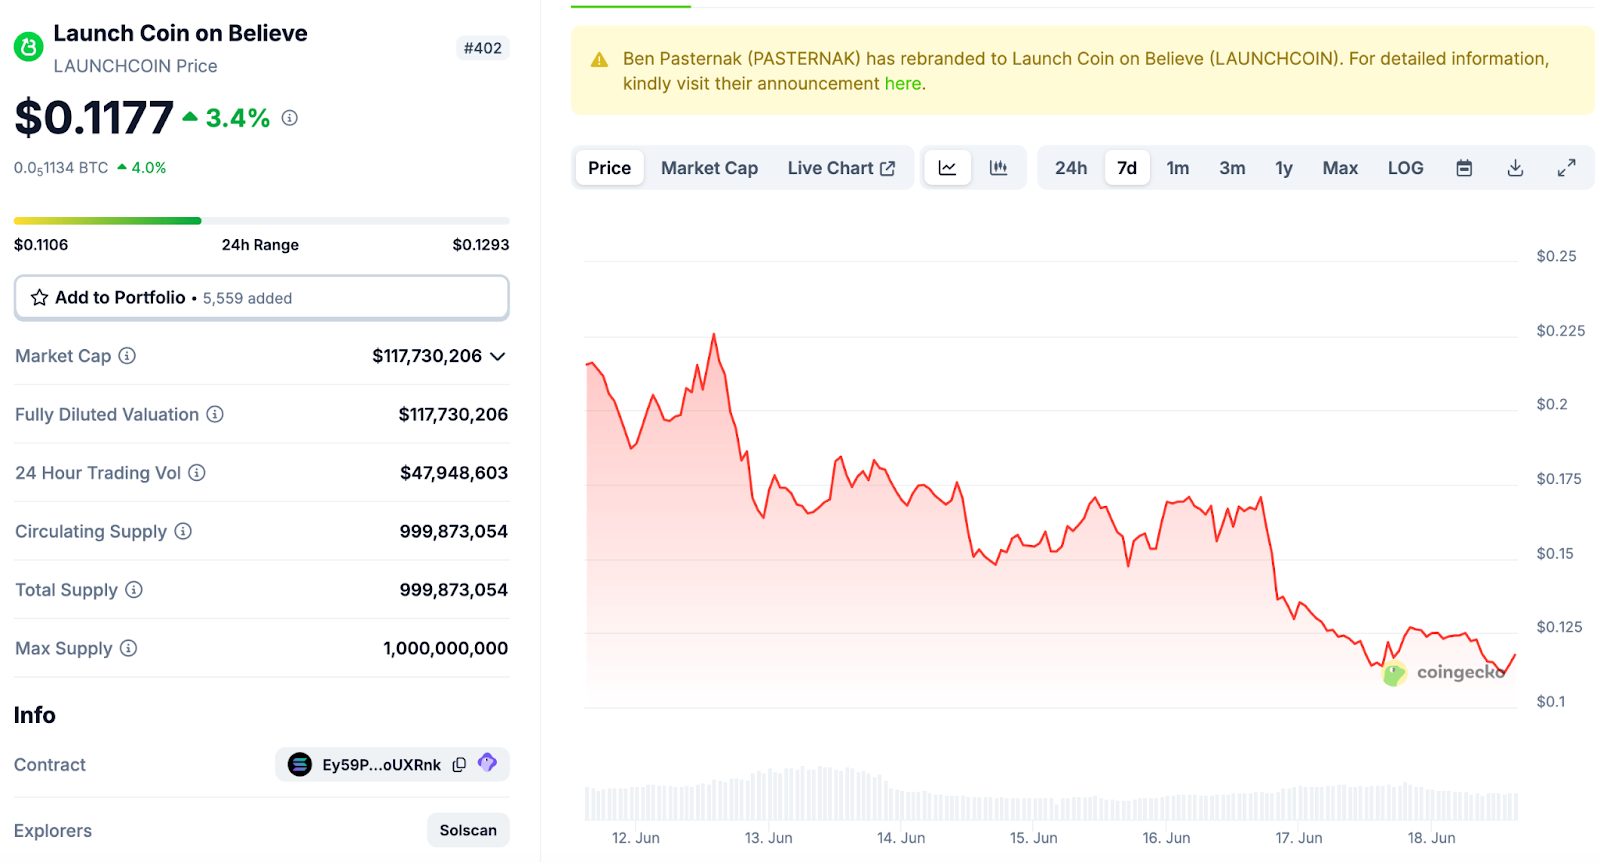
Task: Select the Price chart tab
Action: click(x=610, y=168)
